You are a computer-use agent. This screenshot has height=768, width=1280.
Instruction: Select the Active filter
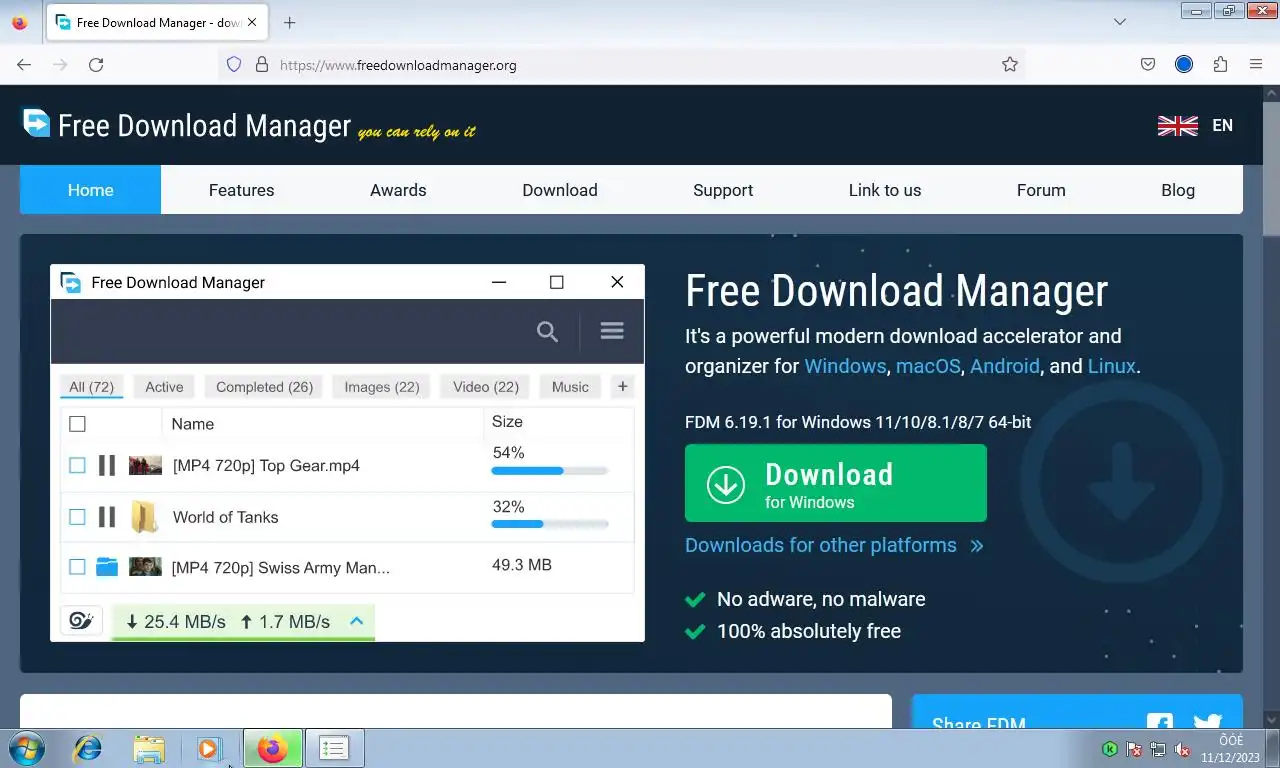pyautogui.click(x=164, y=387)
